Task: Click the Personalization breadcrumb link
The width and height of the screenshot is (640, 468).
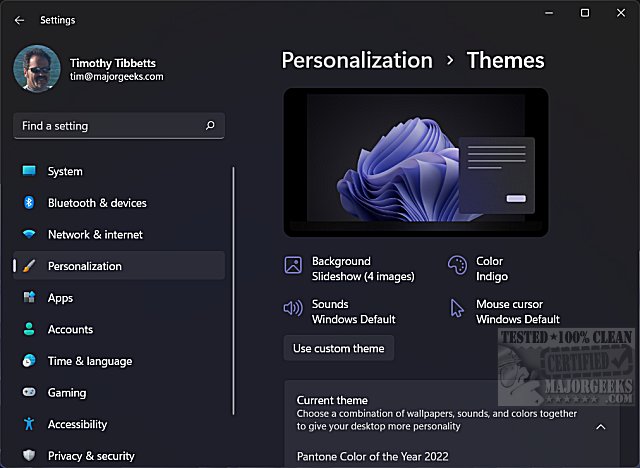Action: 357,60
